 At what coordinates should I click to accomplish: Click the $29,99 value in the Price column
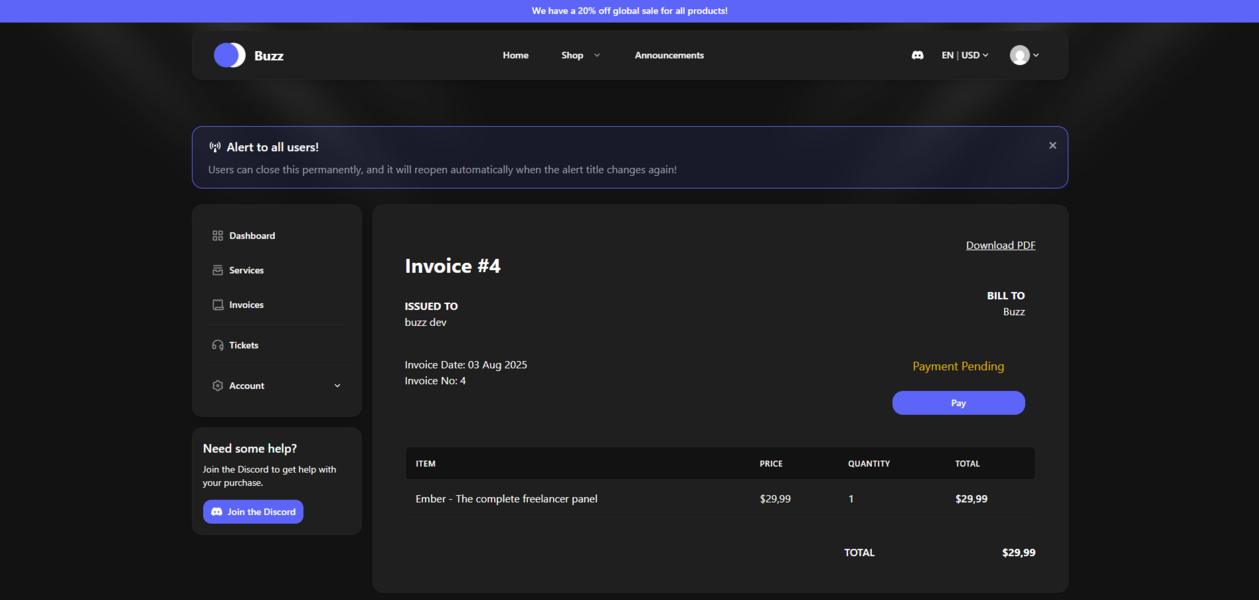point(775,499)
